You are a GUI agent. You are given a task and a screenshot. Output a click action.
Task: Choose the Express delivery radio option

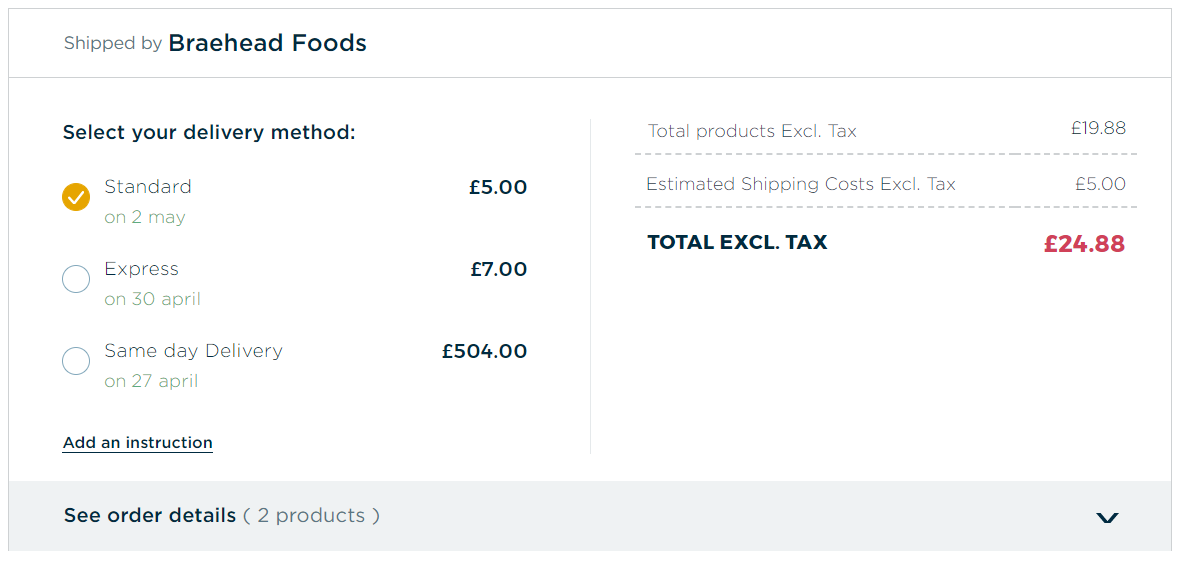[x=76, y=280]
